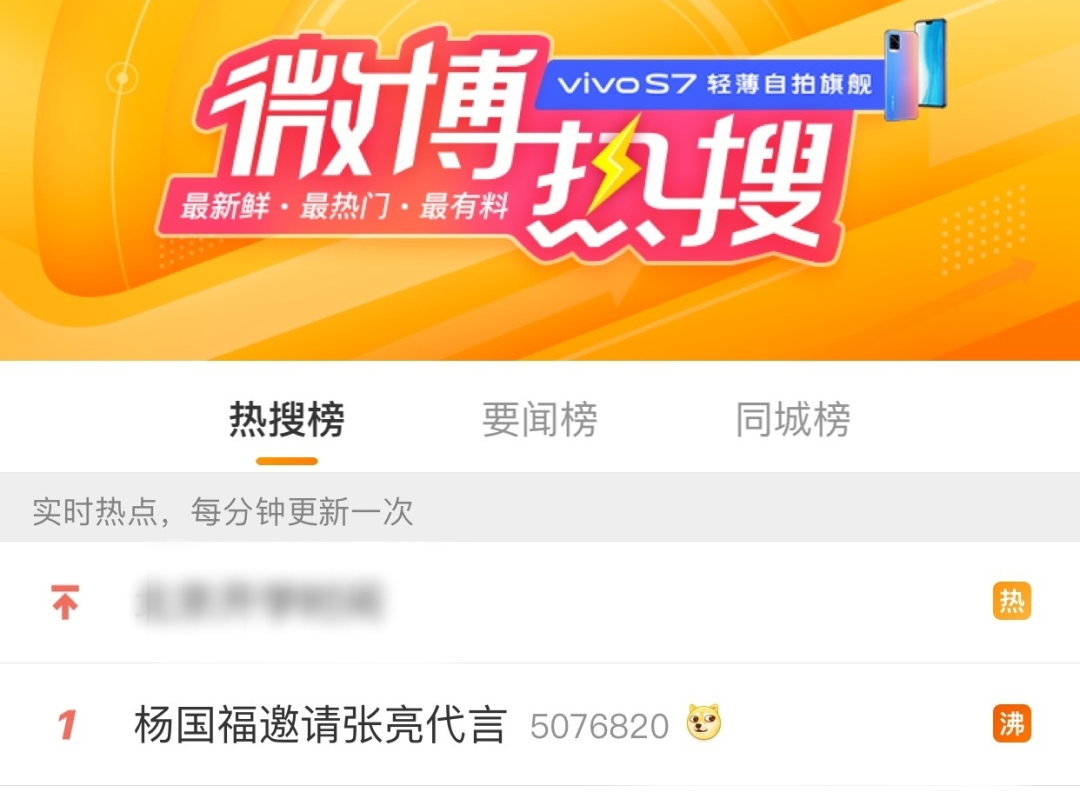Viewport: 1080px width, 799px height.
Task: Open the 要闻榜 tab
Action: [539, 419]
